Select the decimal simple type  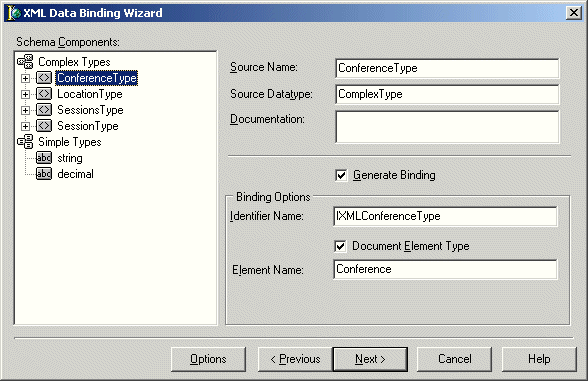[x=75, y=174]
